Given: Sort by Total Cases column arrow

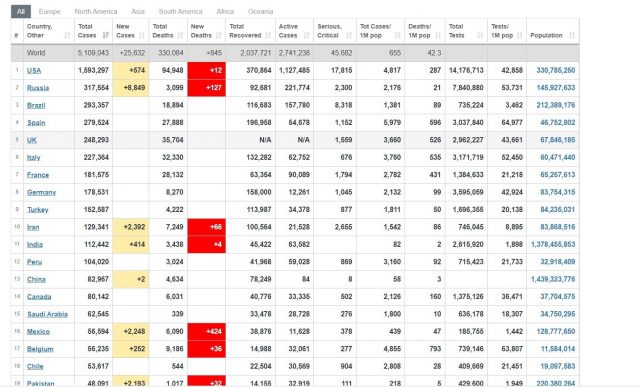Looking at the screenshot, I should pyautogui.click(x=106, y=36).
